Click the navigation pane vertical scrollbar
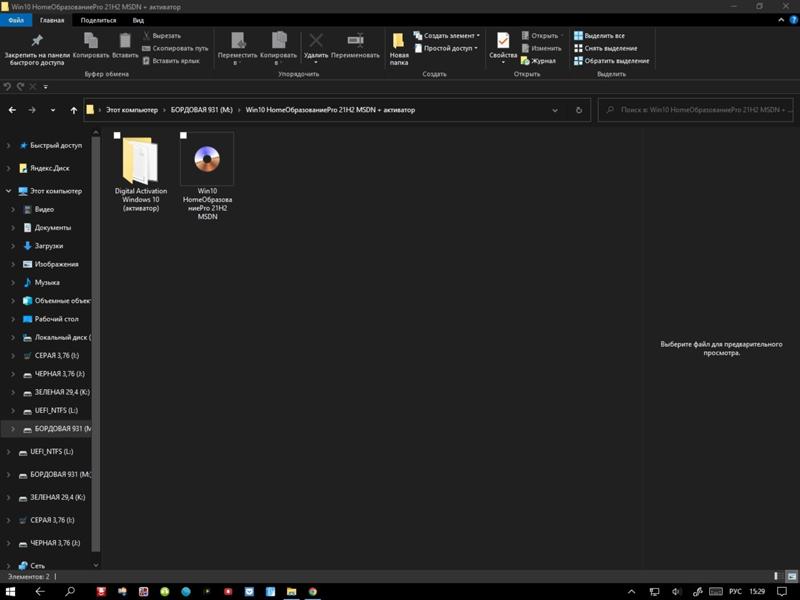The height and width of the screenshot is (600, 800). pos(96,344)
